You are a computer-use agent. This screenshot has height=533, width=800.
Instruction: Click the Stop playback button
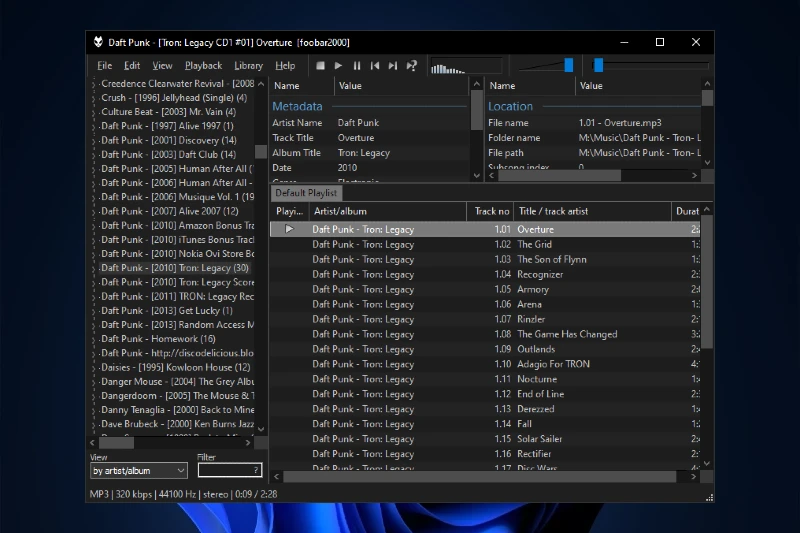[x=320, y=66]
